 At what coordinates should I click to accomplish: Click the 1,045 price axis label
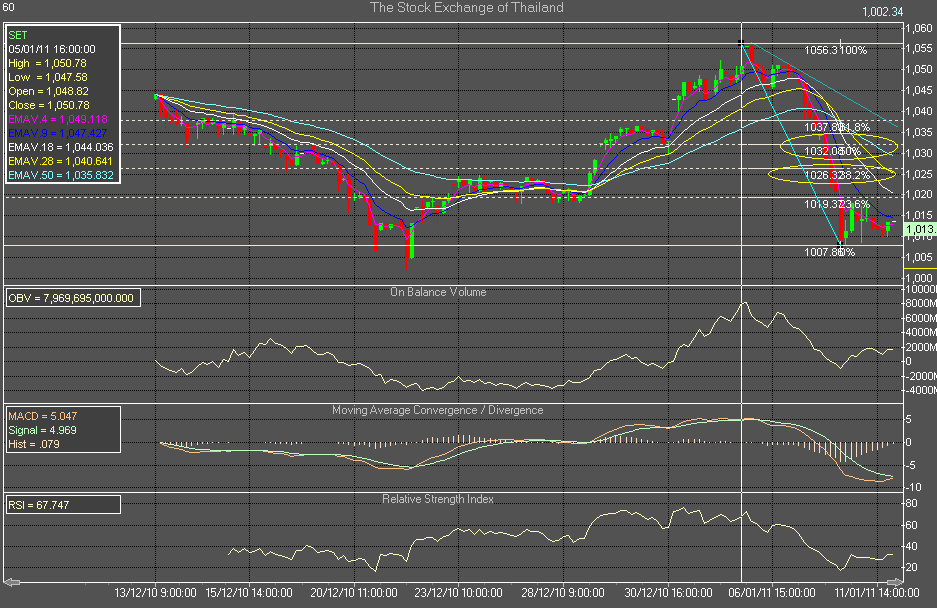click(x=919, y=90)
